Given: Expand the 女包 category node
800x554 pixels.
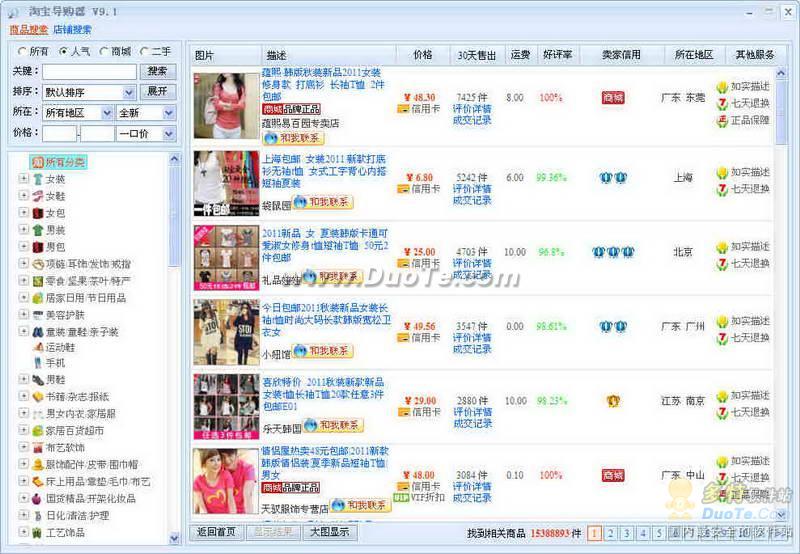Looking at the screenshot, I should [23, 212].
